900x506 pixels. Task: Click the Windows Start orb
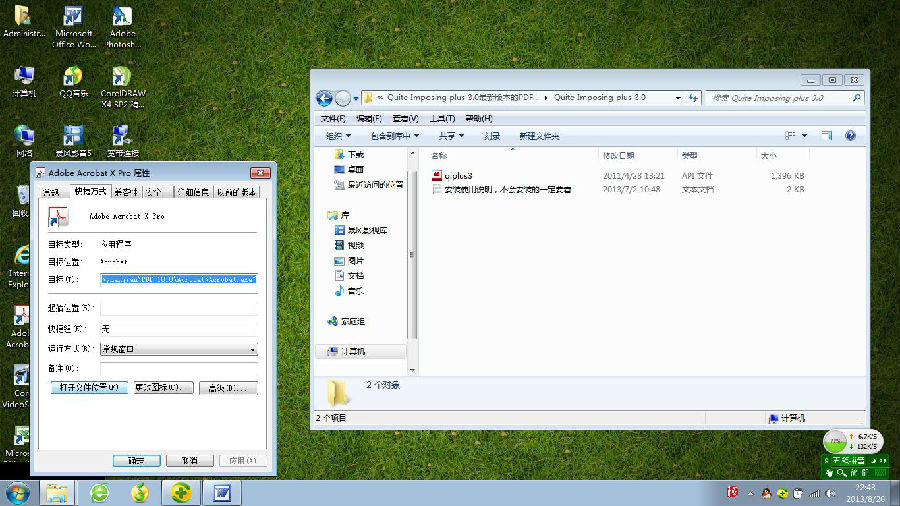click(x=17, y=493)
